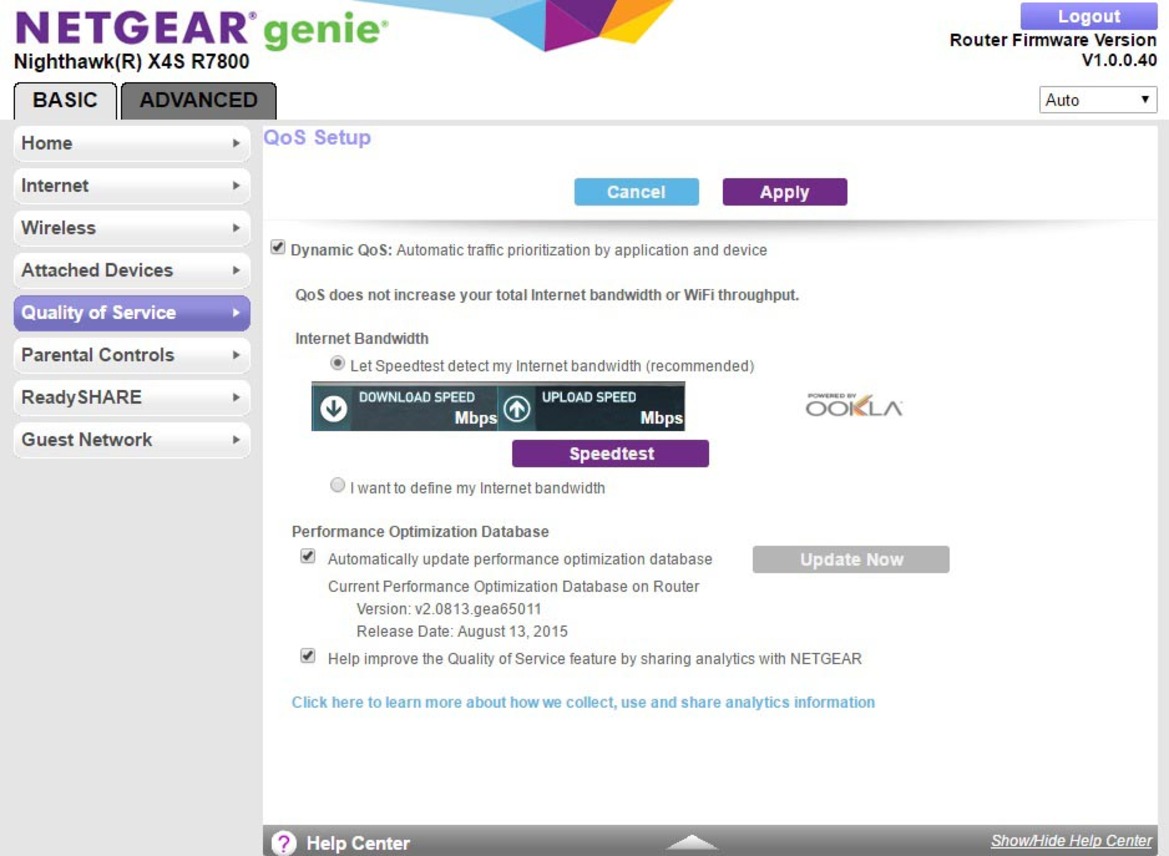Run the Speedtest button
Screen dimensions: 1169x856
tap(611, 453)
